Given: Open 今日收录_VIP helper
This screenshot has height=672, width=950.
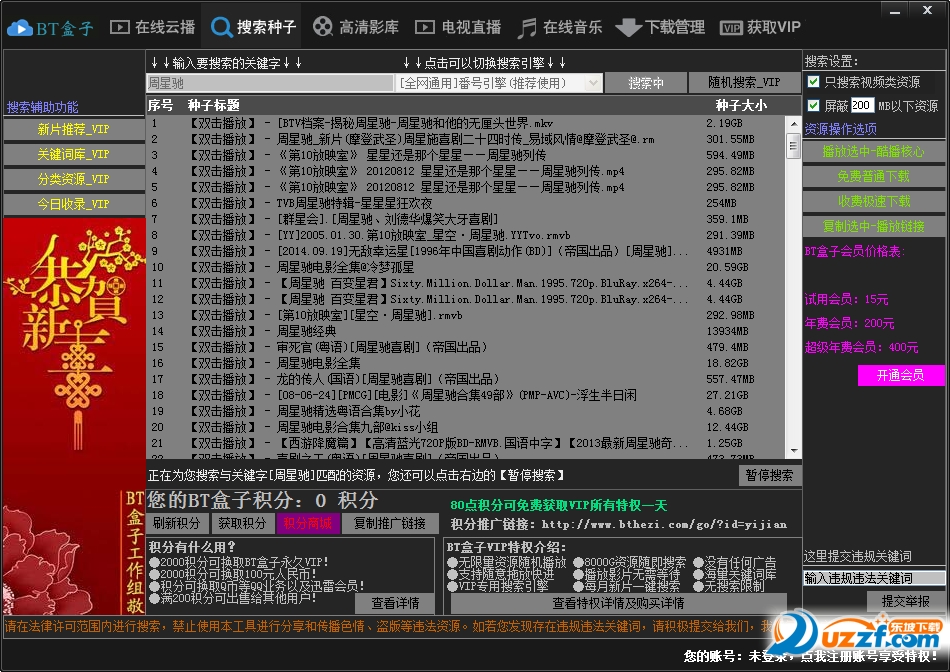Looking at the screenshot, I should pos(73,204).
